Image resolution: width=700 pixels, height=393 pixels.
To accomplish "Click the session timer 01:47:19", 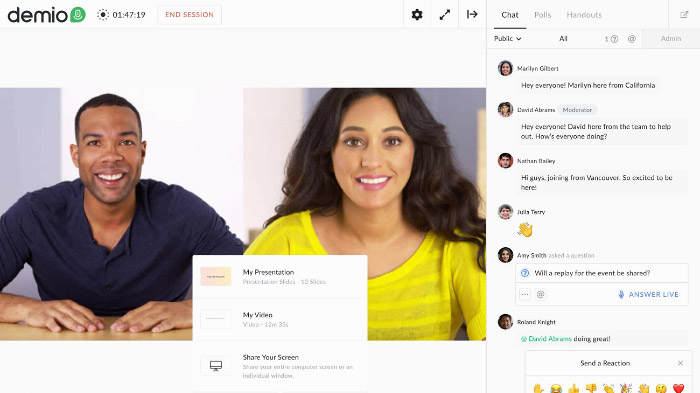I will tap(129, 15).
